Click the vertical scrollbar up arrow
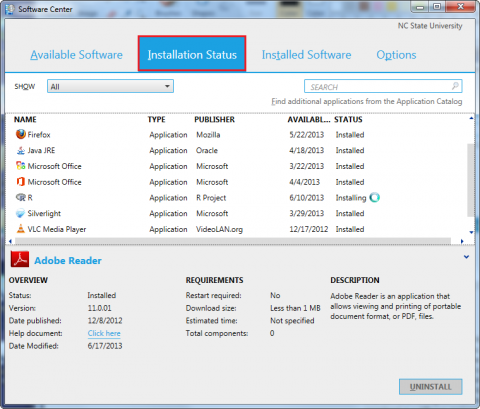 point(471,118)
